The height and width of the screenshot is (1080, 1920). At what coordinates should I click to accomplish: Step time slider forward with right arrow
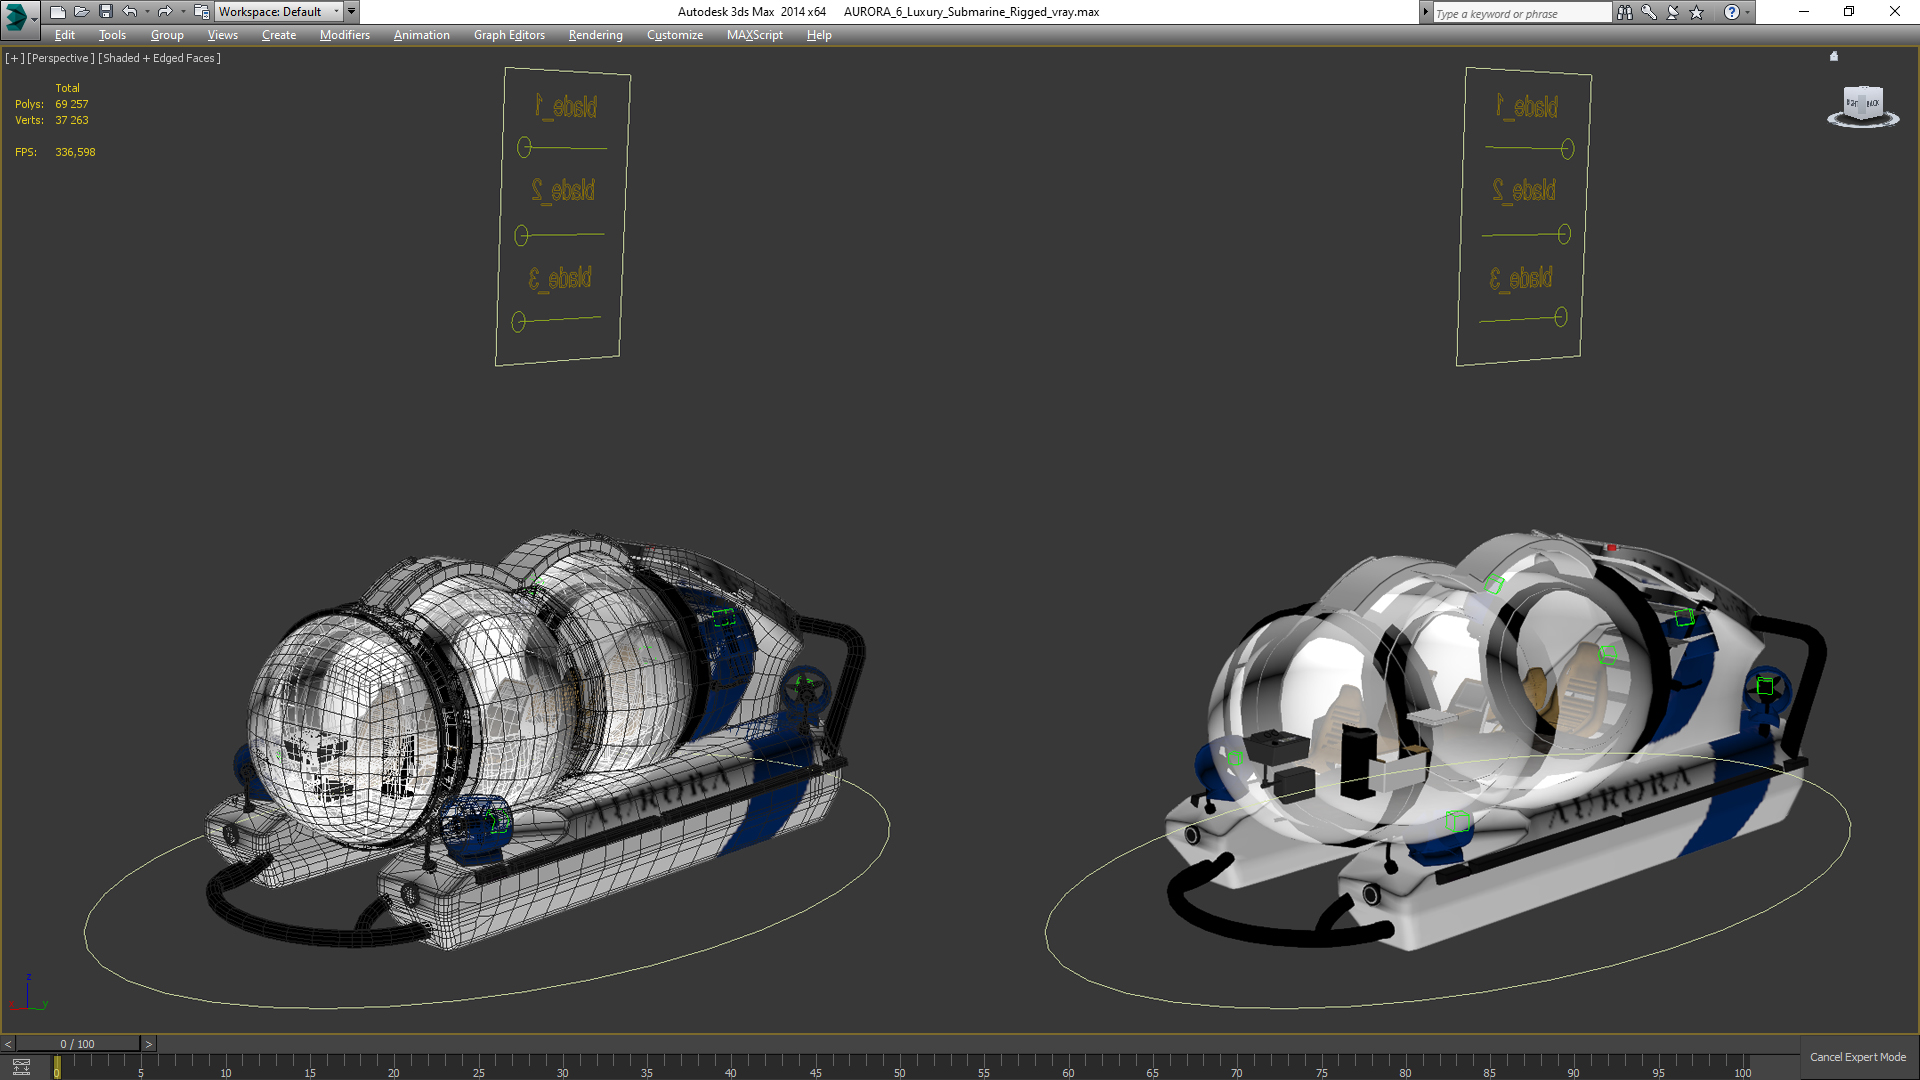pos(149,1044)
